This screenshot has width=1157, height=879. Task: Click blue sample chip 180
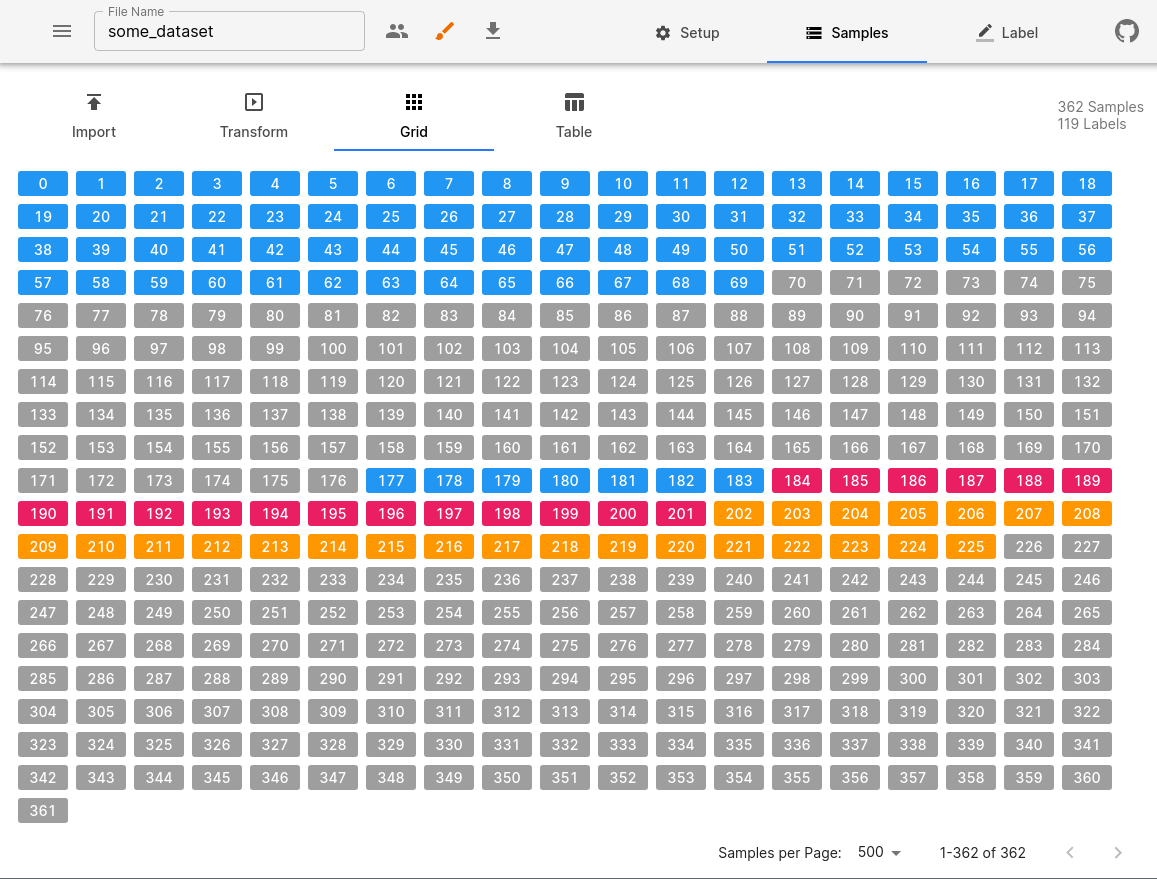point(565,481)
